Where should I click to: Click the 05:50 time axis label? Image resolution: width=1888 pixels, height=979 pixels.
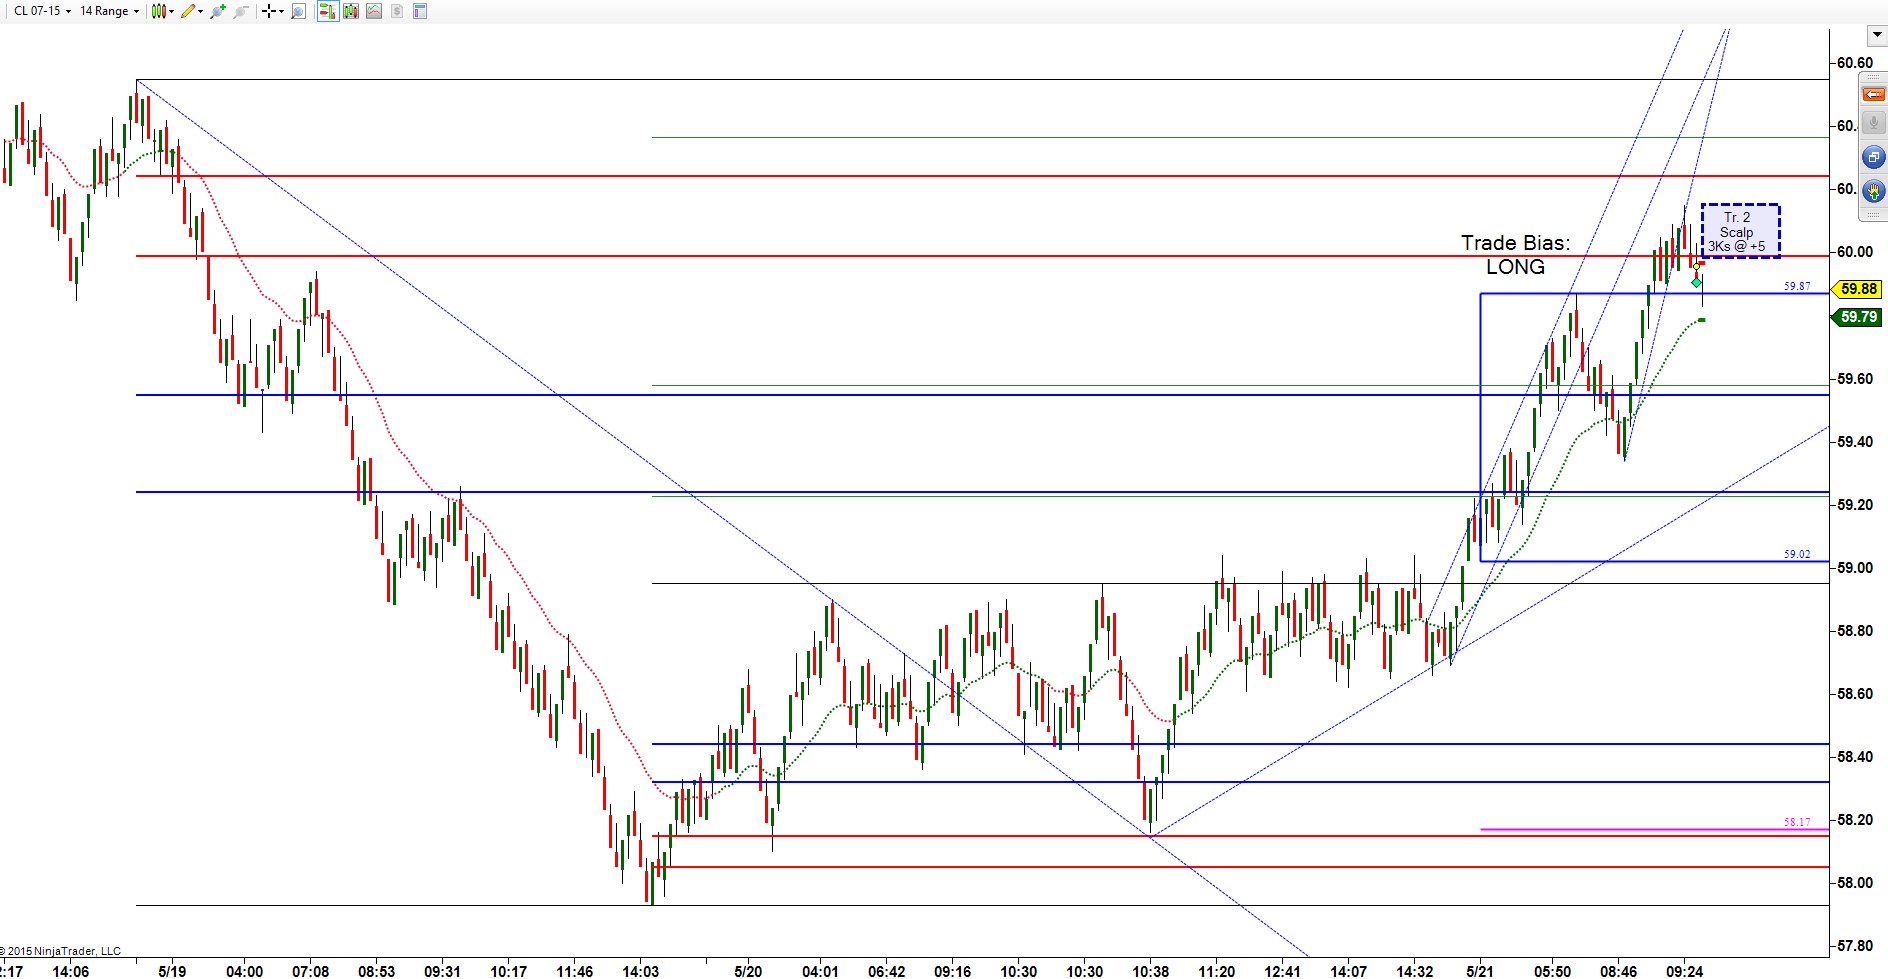pyautogui.click(x=1552, y=971)
